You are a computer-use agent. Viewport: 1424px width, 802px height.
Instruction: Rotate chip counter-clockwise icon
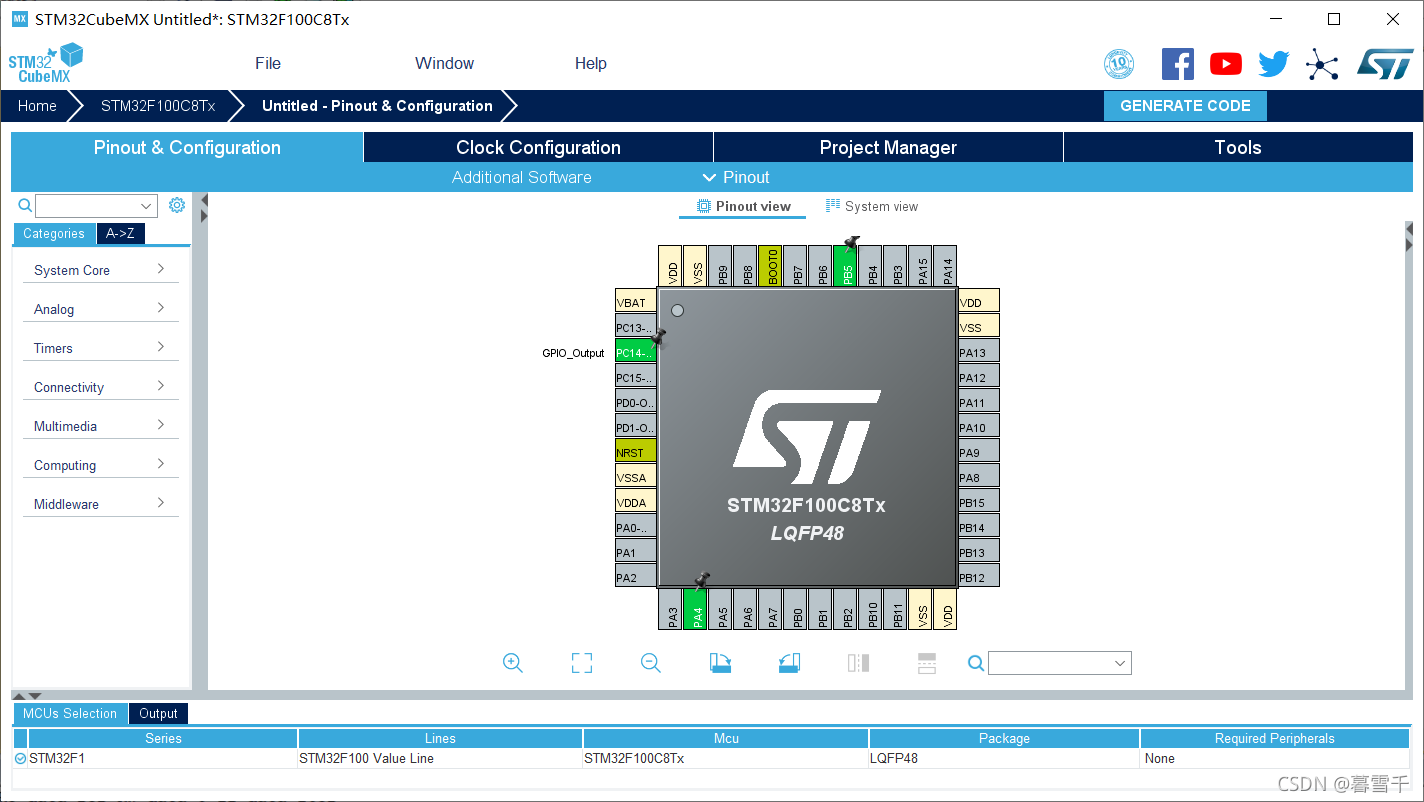[x=789, y=663]
